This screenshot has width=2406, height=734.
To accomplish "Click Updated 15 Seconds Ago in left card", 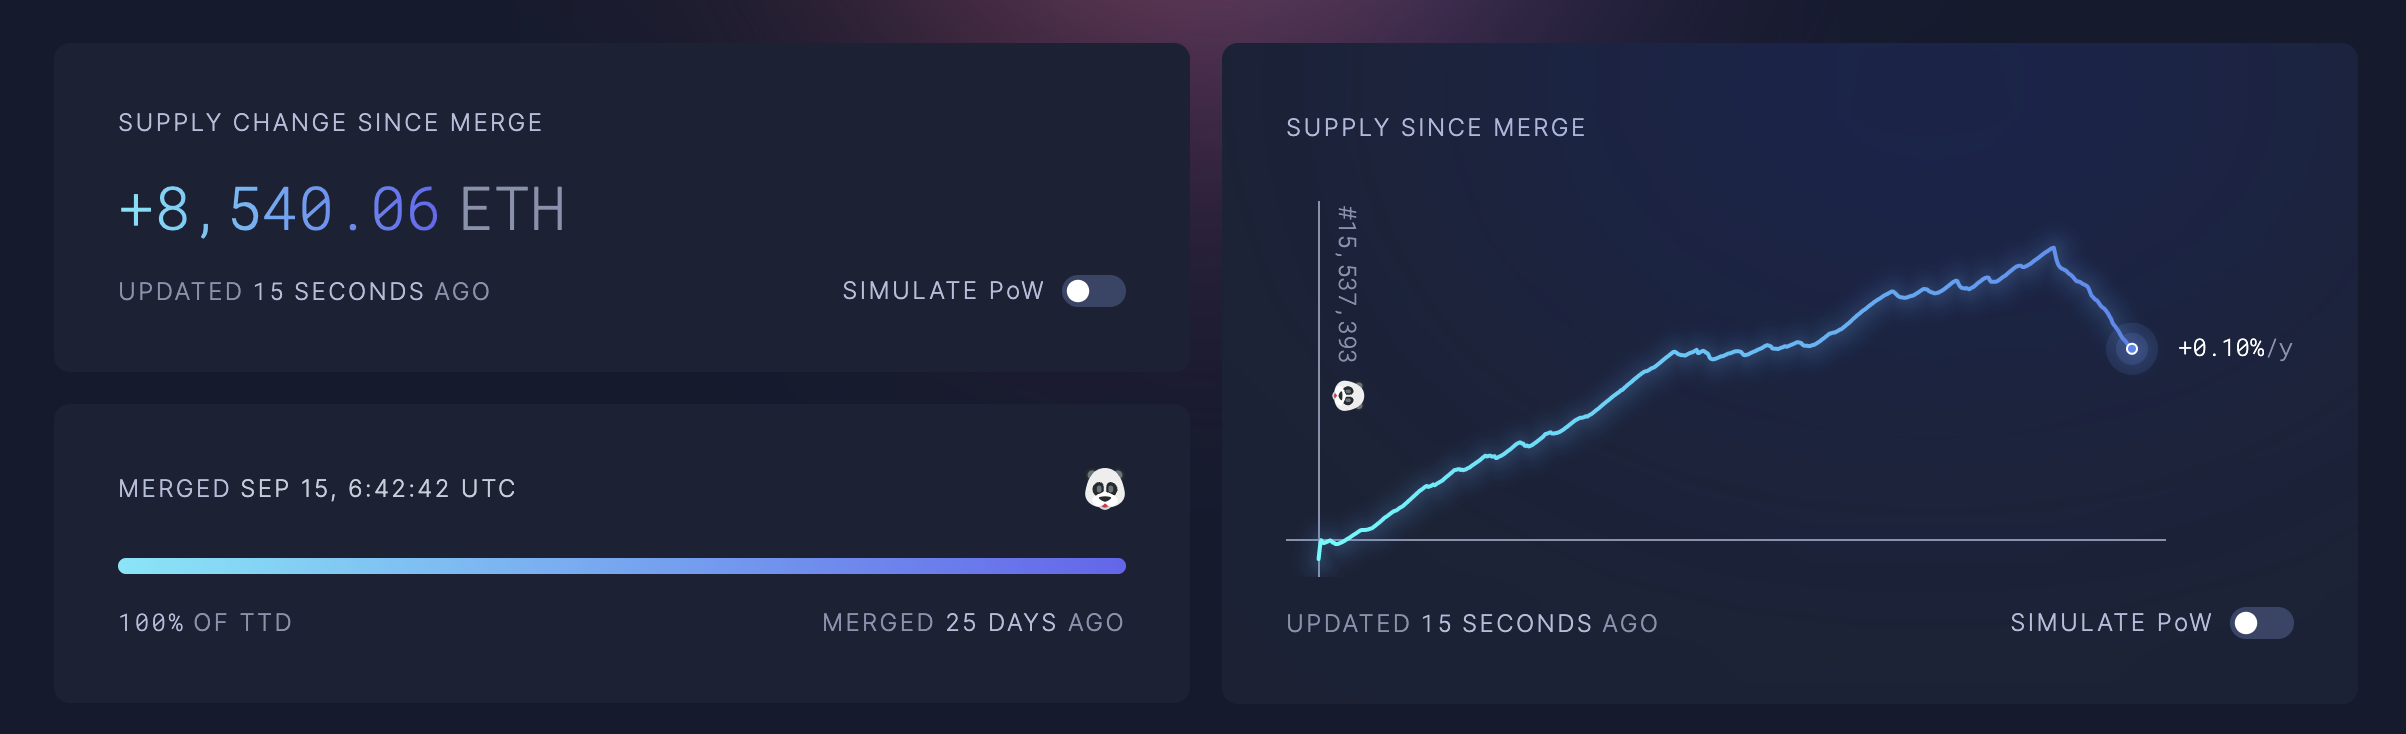I will point(304,292).
